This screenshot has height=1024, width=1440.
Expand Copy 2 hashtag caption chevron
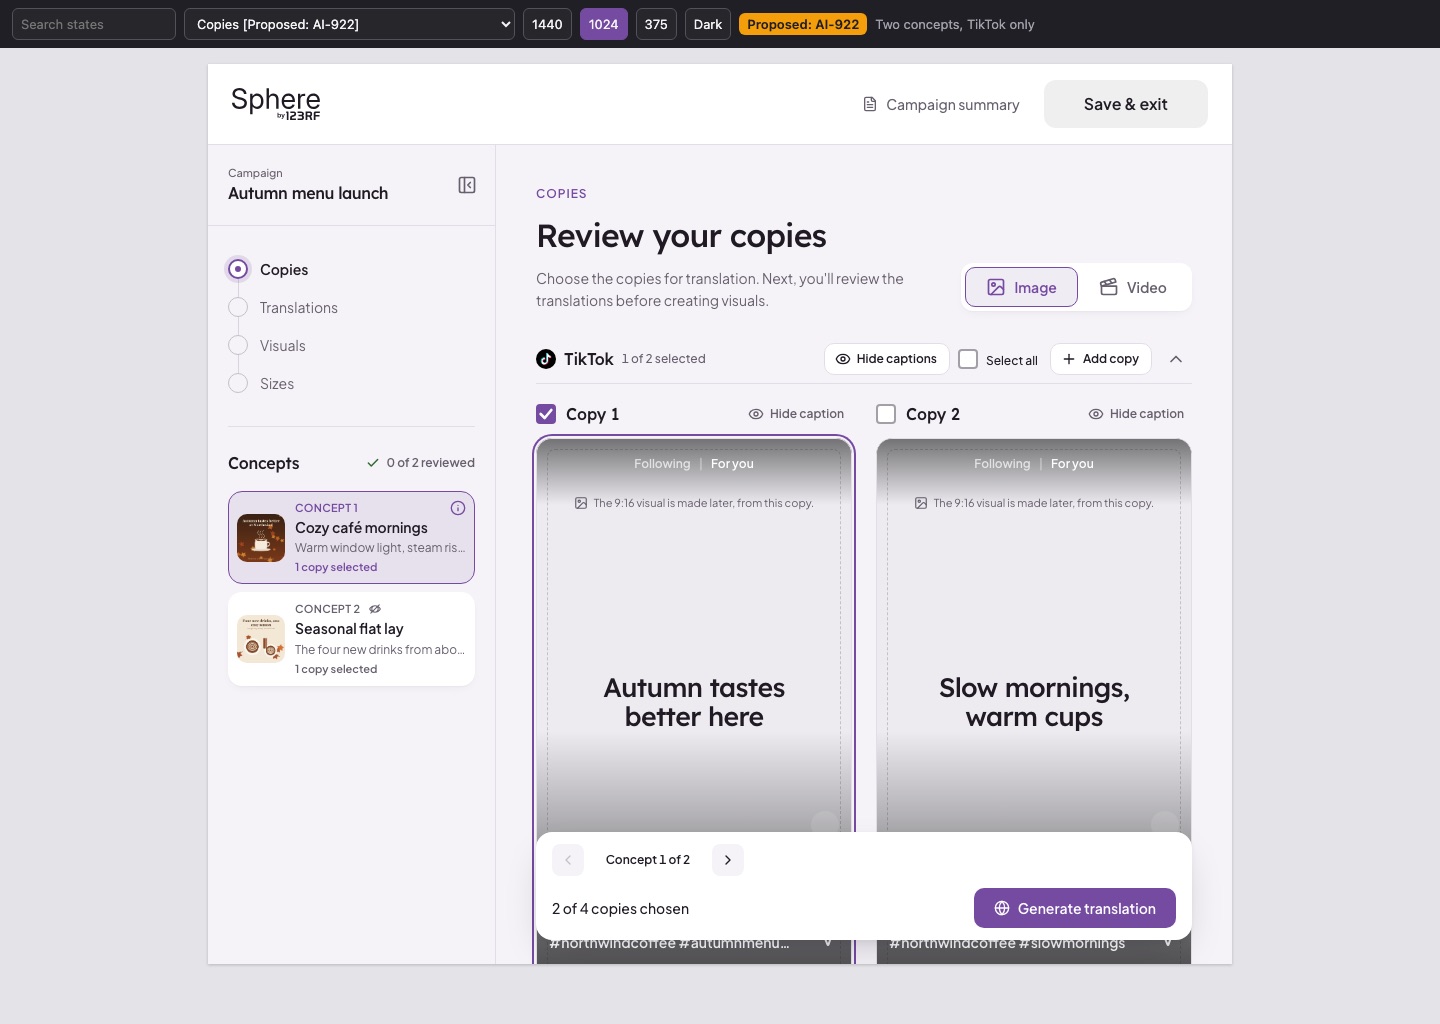(1168, 943)
